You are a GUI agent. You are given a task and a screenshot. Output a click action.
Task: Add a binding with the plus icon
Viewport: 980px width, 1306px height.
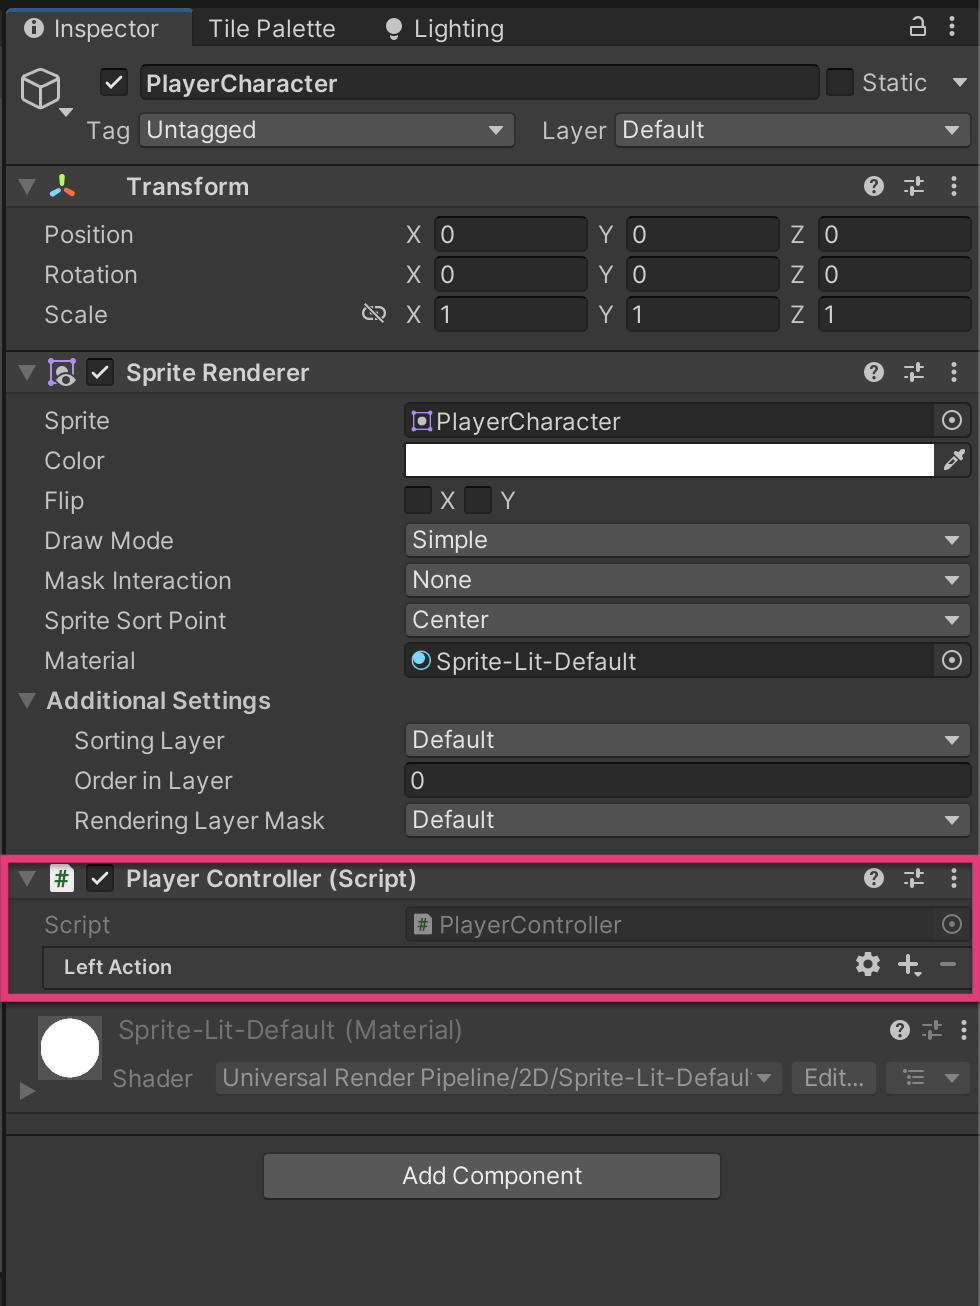click(x=909, y=965)
